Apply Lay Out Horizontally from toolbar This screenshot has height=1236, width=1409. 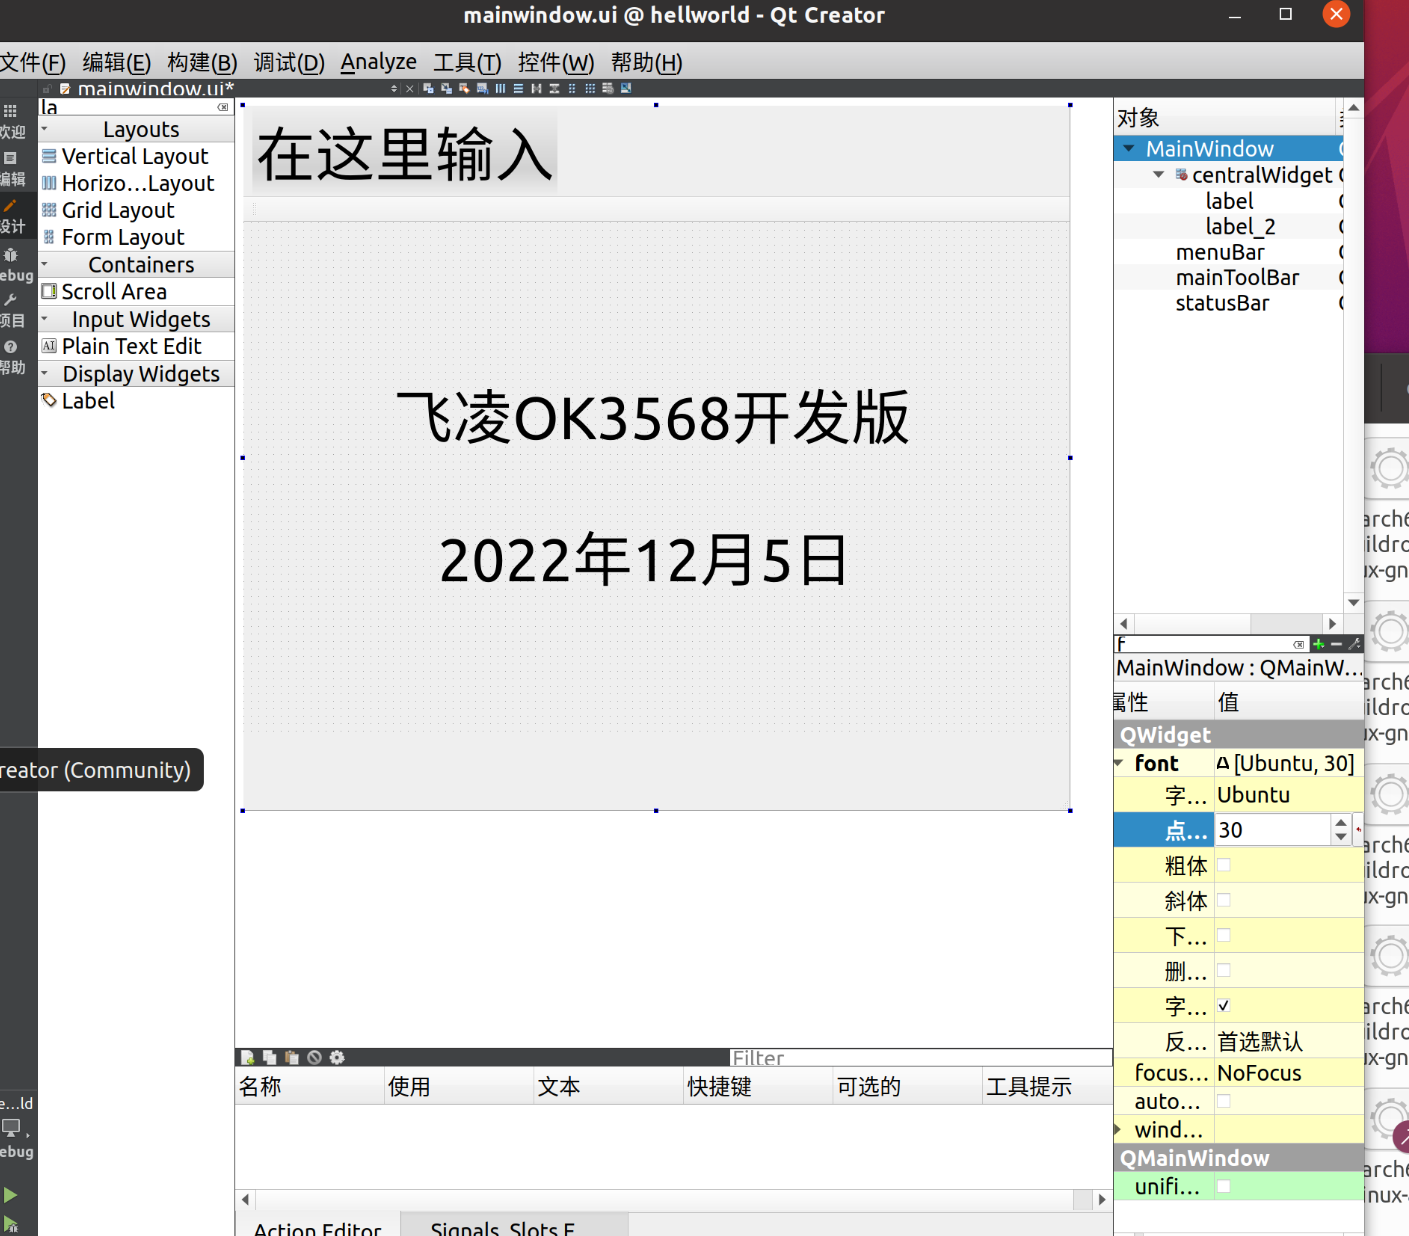pyautogui.click(x=500, y=88)
